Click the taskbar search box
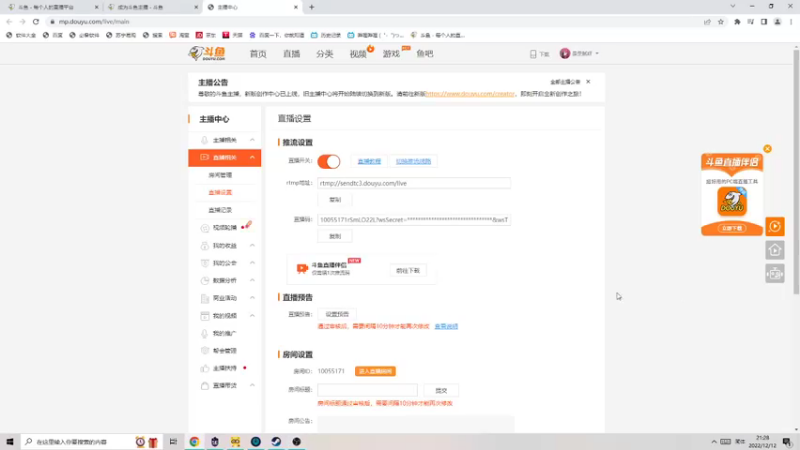Viewport: 800px width, 450px height. 92,442
